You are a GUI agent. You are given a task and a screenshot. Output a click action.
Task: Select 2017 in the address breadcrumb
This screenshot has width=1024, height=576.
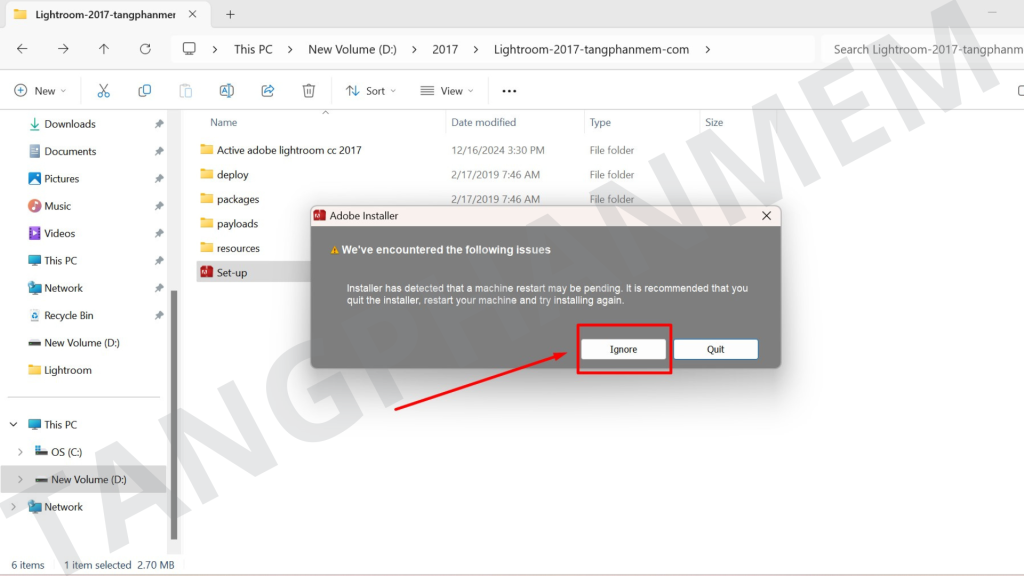[x=445, y=49]
